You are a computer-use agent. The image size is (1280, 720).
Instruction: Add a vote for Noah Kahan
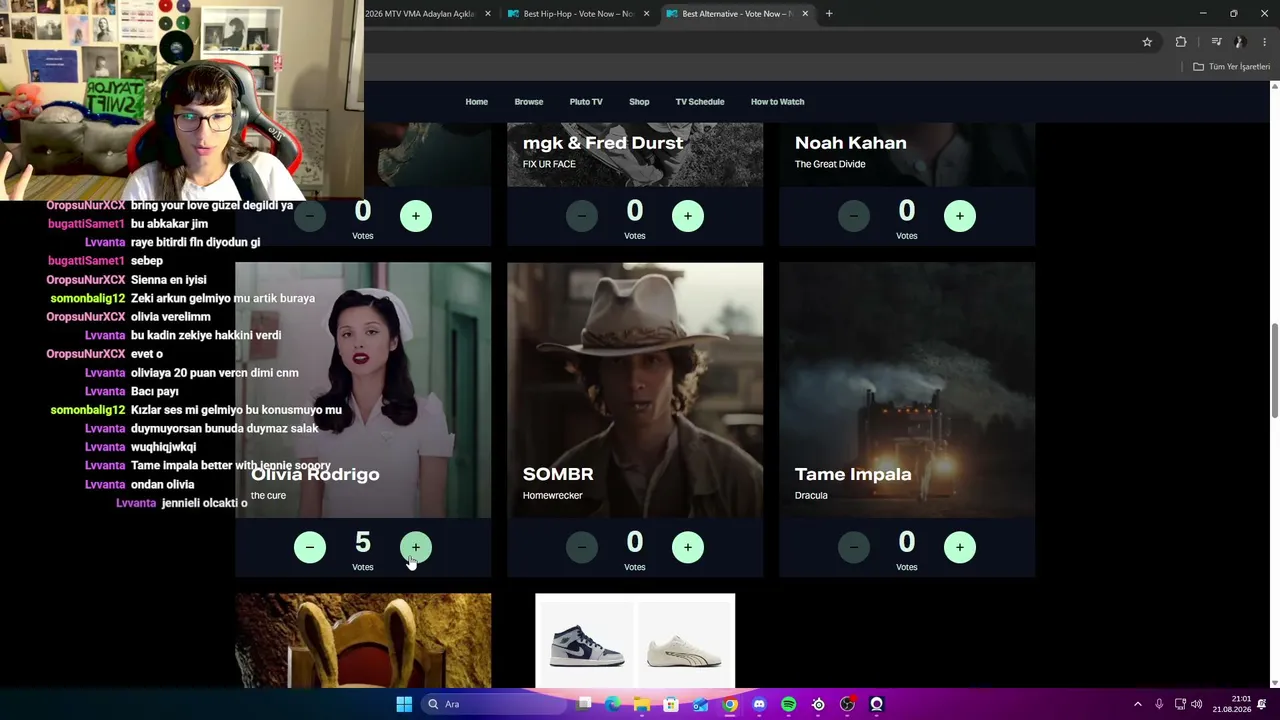click(x=960, y=216)
